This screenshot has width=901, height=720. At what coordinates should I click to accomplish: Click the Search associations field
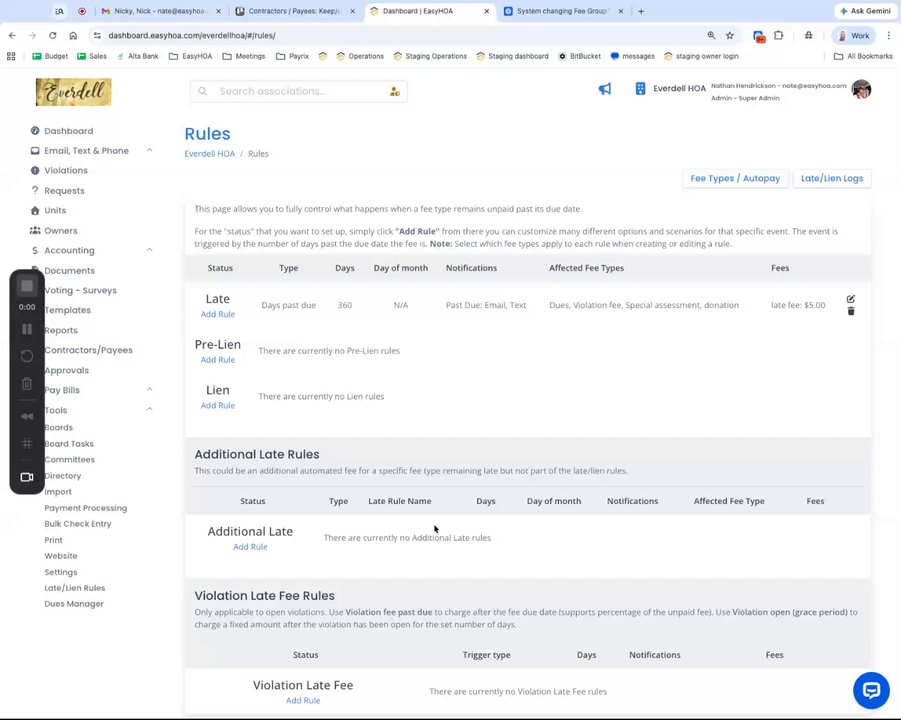click(298, 91)
